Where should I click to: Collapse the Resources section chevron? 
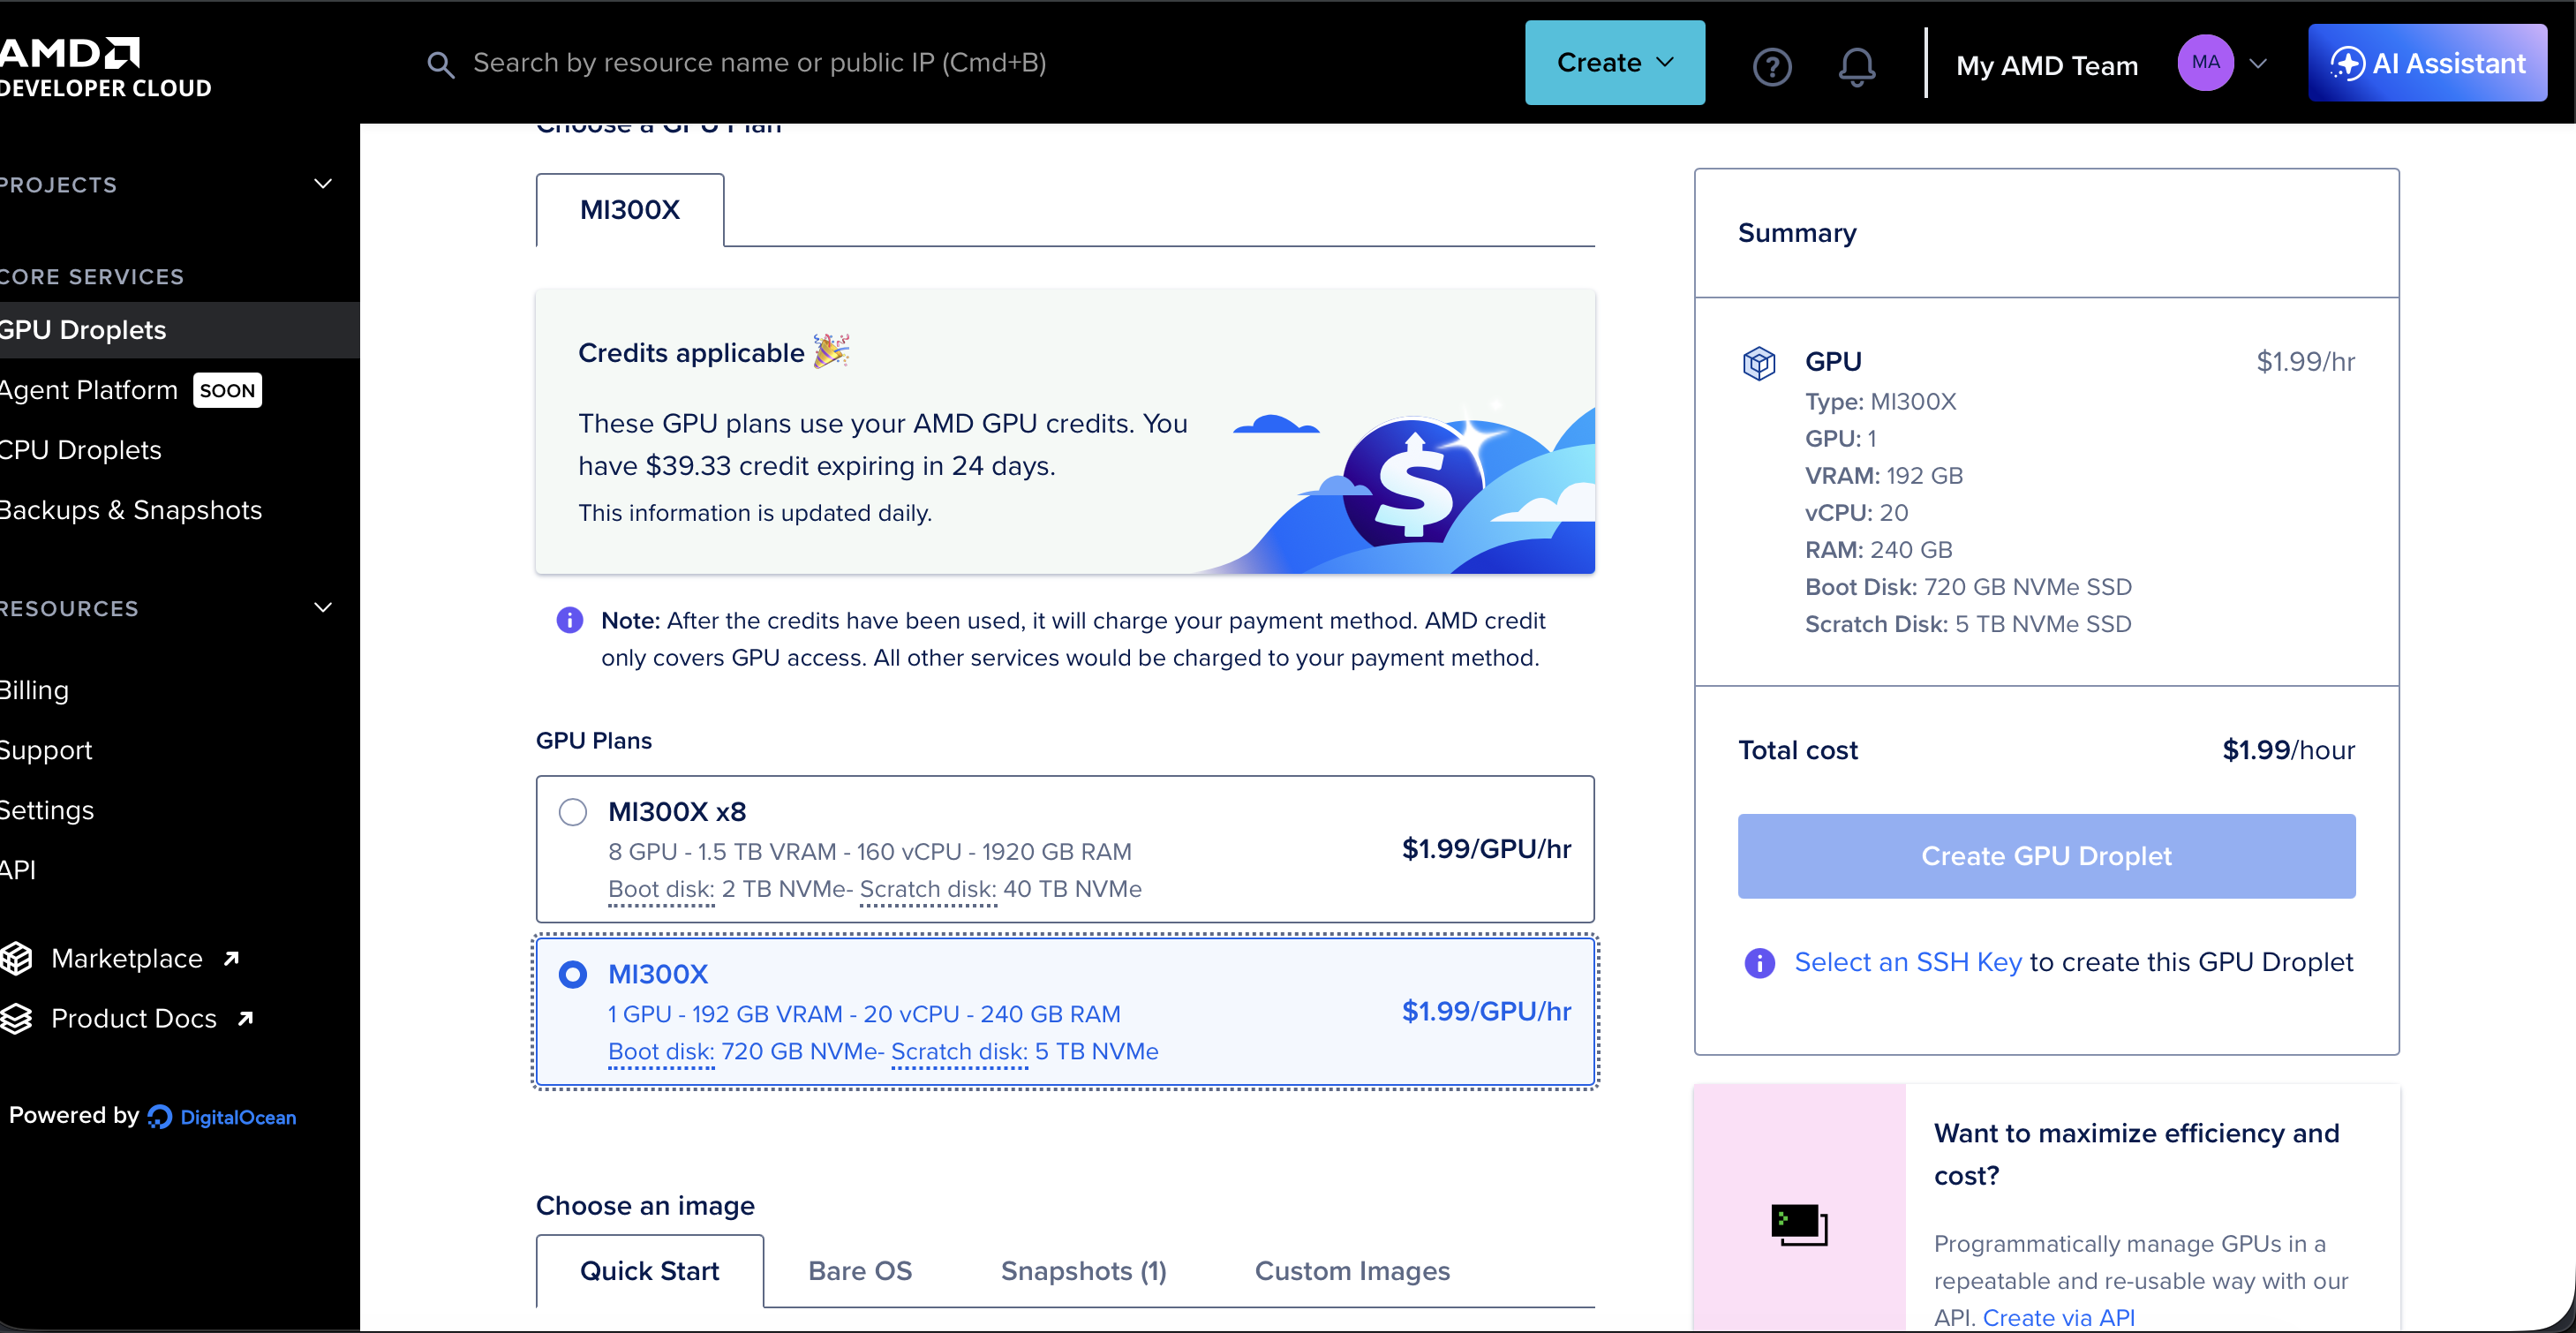[323, 608]
